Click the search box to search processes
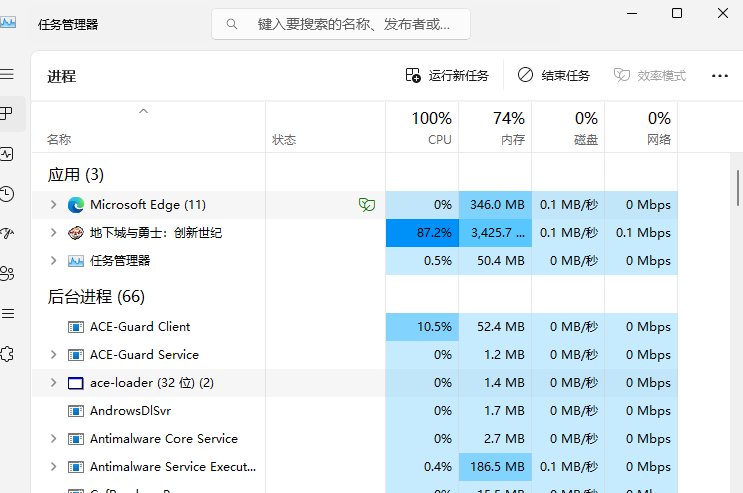Screen dimensions: 743x493 coord(341,24)
